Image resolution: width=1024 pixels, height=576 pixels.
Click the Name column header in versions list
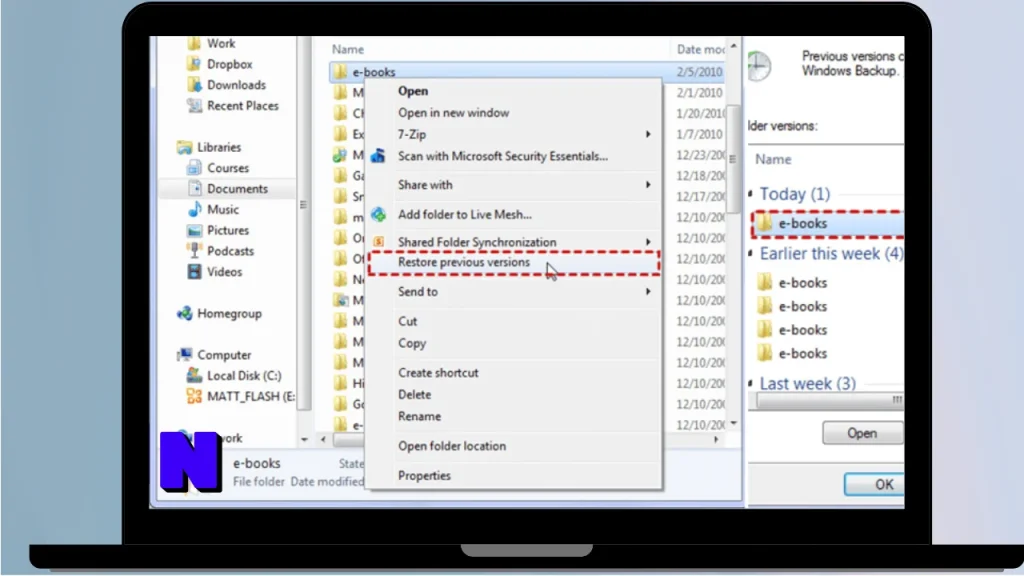coord(773,159)
